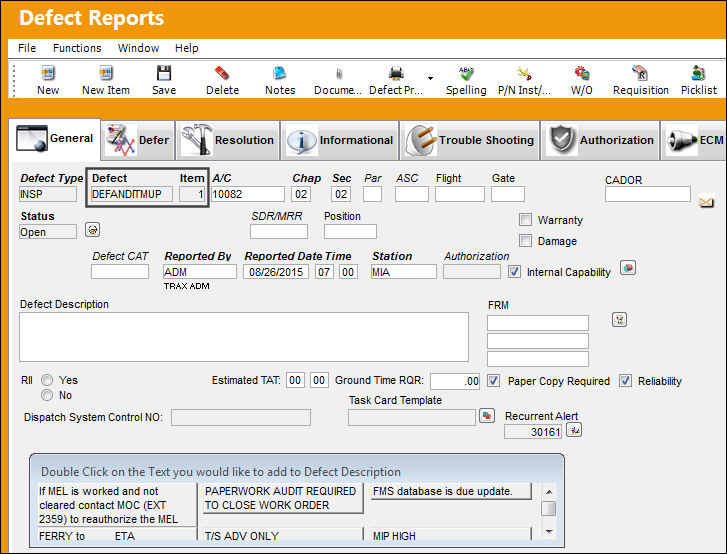Expand the Defect Print dropdown arrow
The width and height of the screenshot is (727, 554).
430,78
